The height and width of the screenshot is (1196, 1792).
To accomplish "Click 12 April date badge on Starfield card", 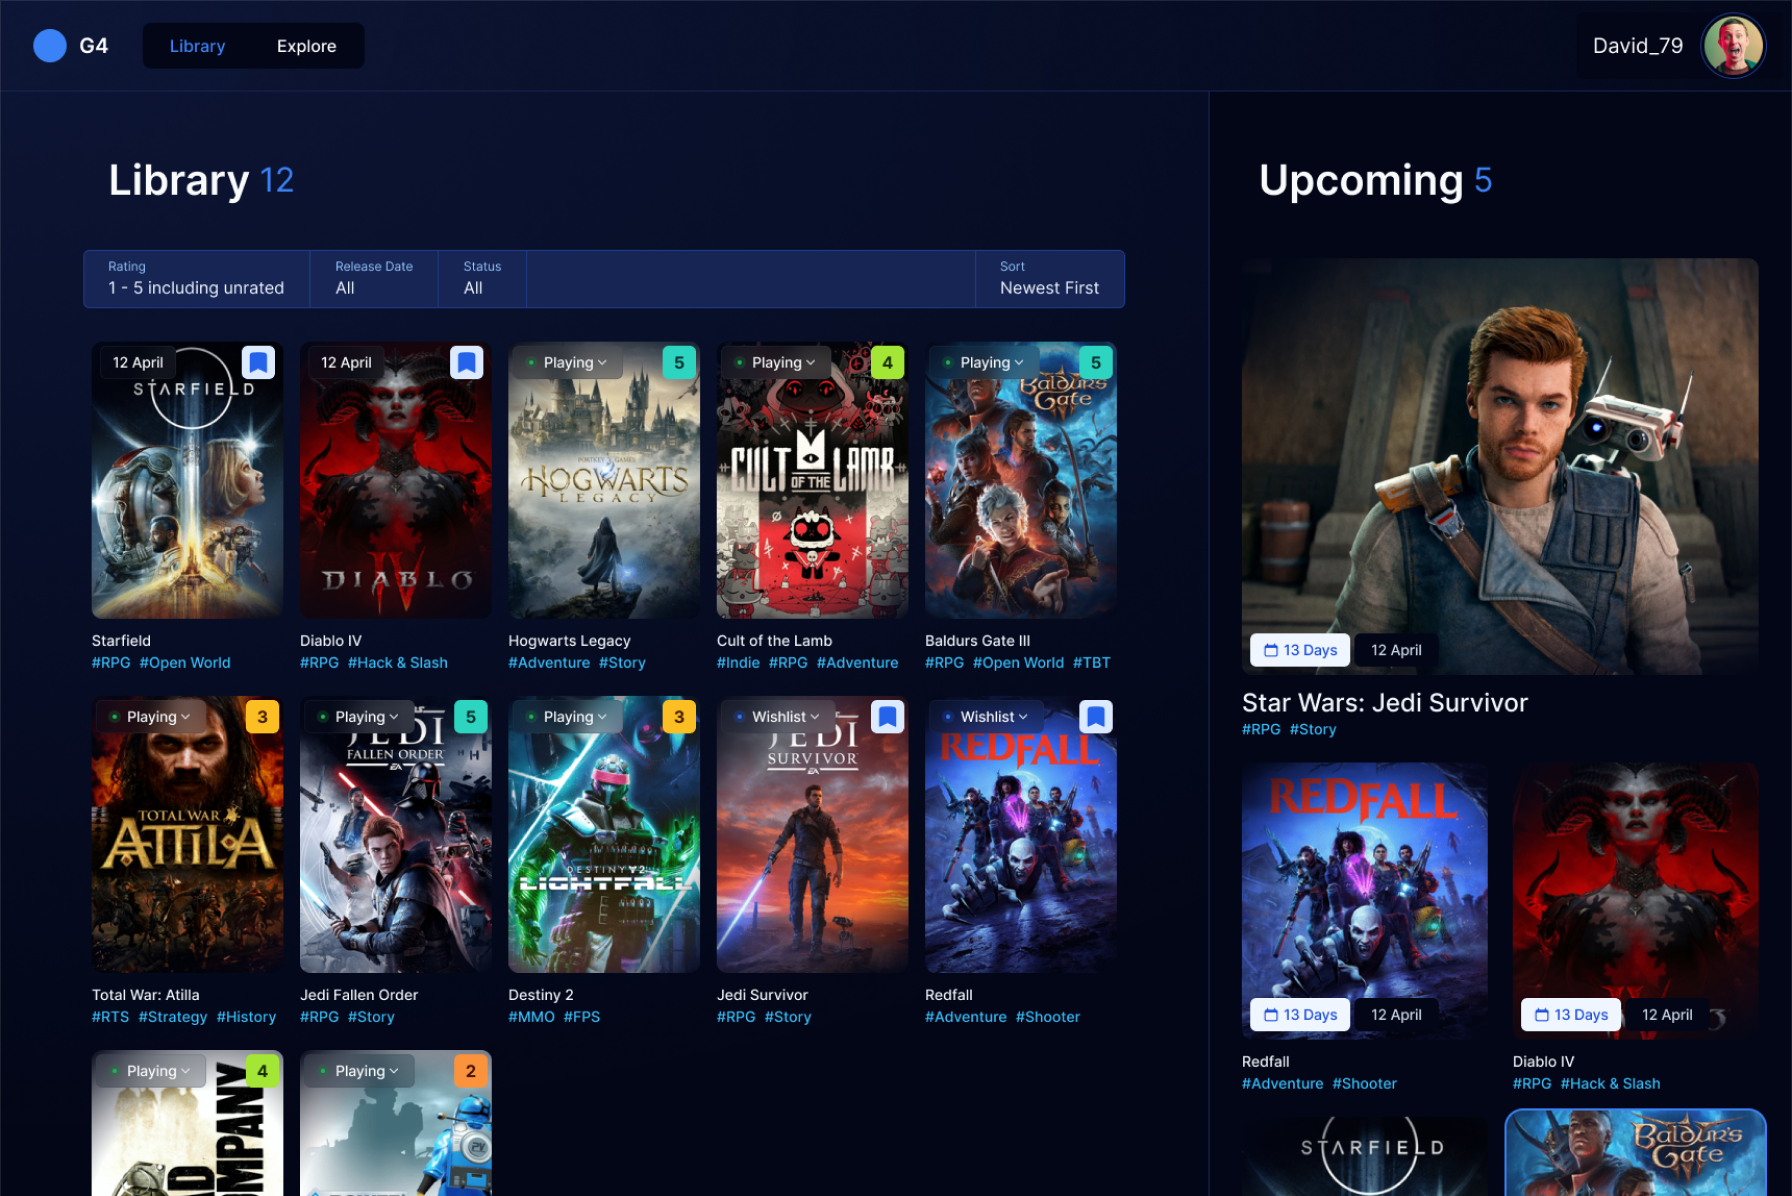I will [x=138, y=362].
